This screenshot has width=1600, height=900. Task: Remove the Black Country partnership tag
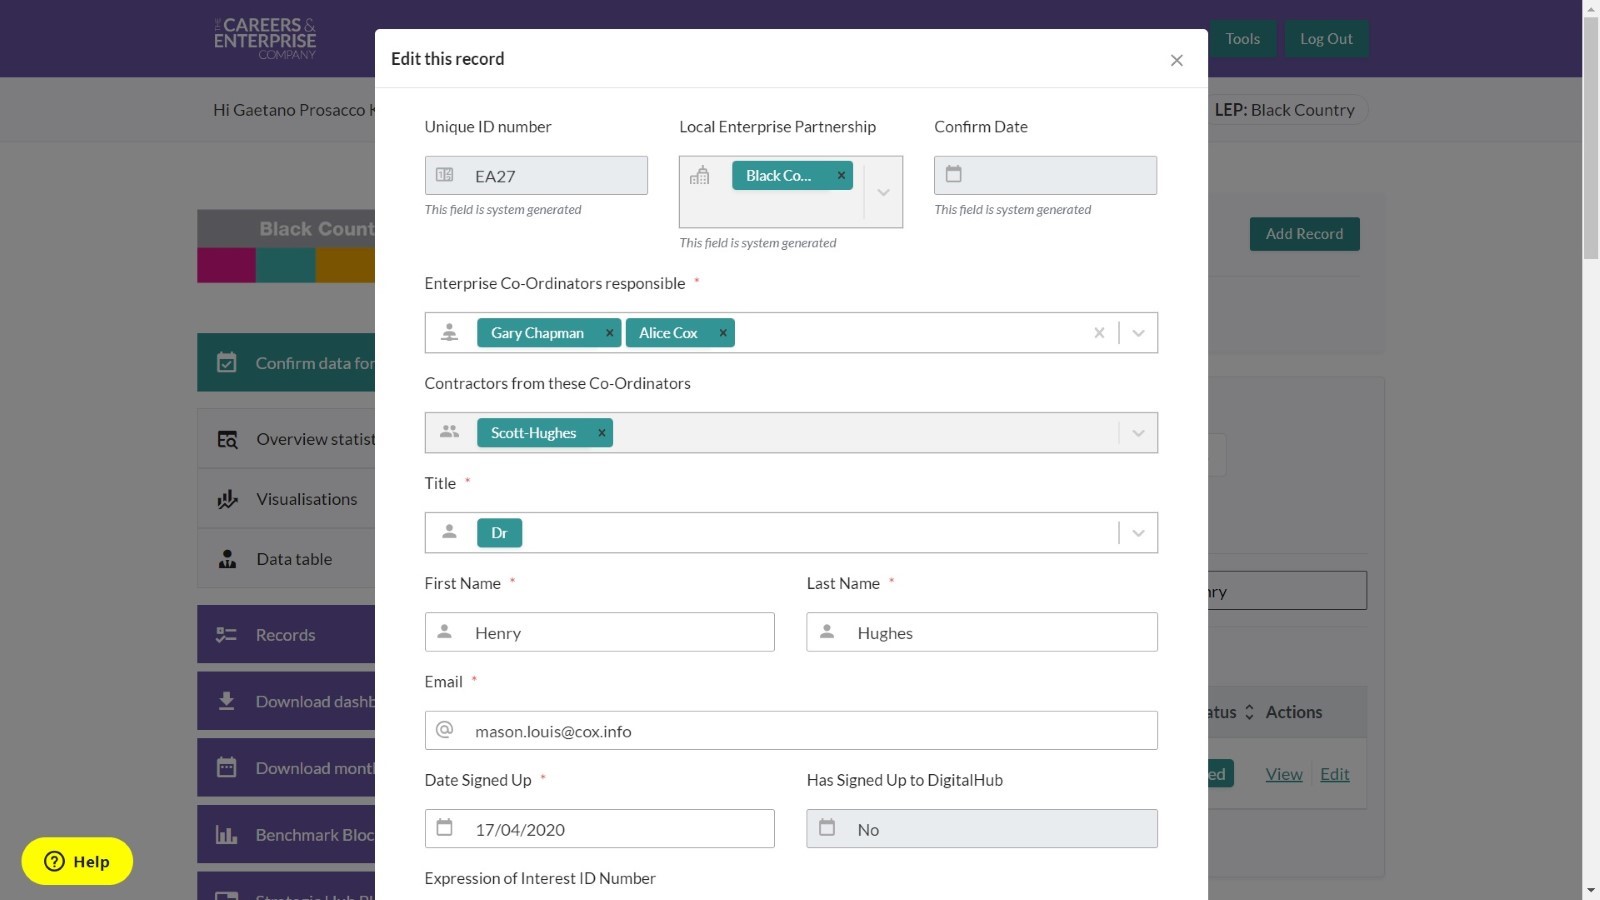pos(841,176)
